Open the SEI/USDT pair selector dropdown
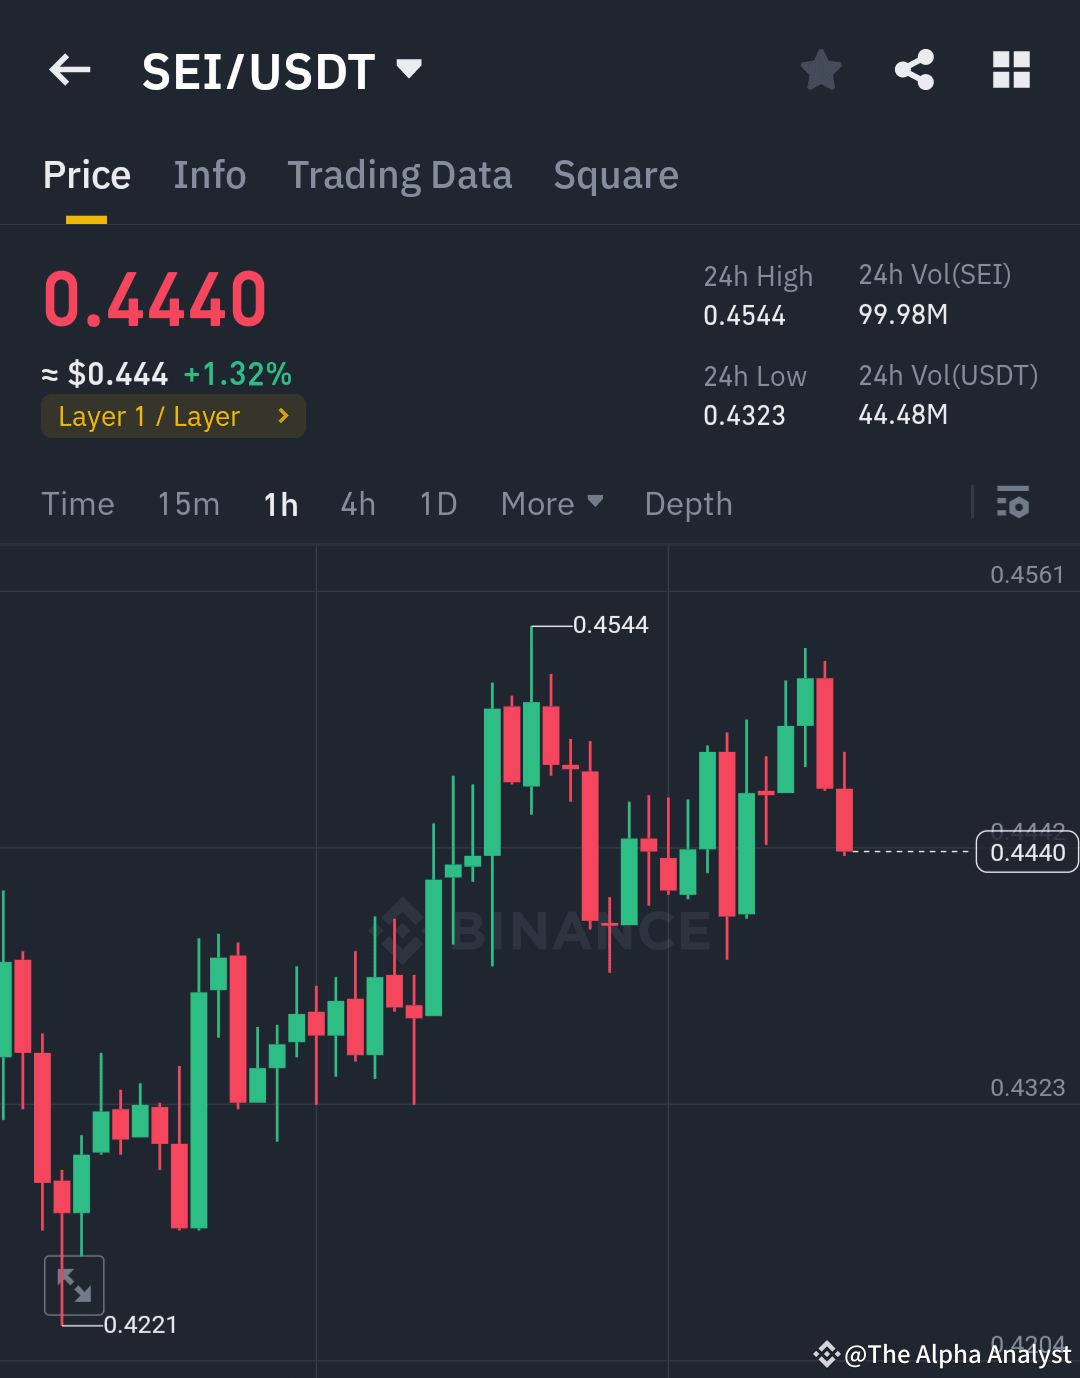This screenshot has height=1378, width=1080. (409, 69)
